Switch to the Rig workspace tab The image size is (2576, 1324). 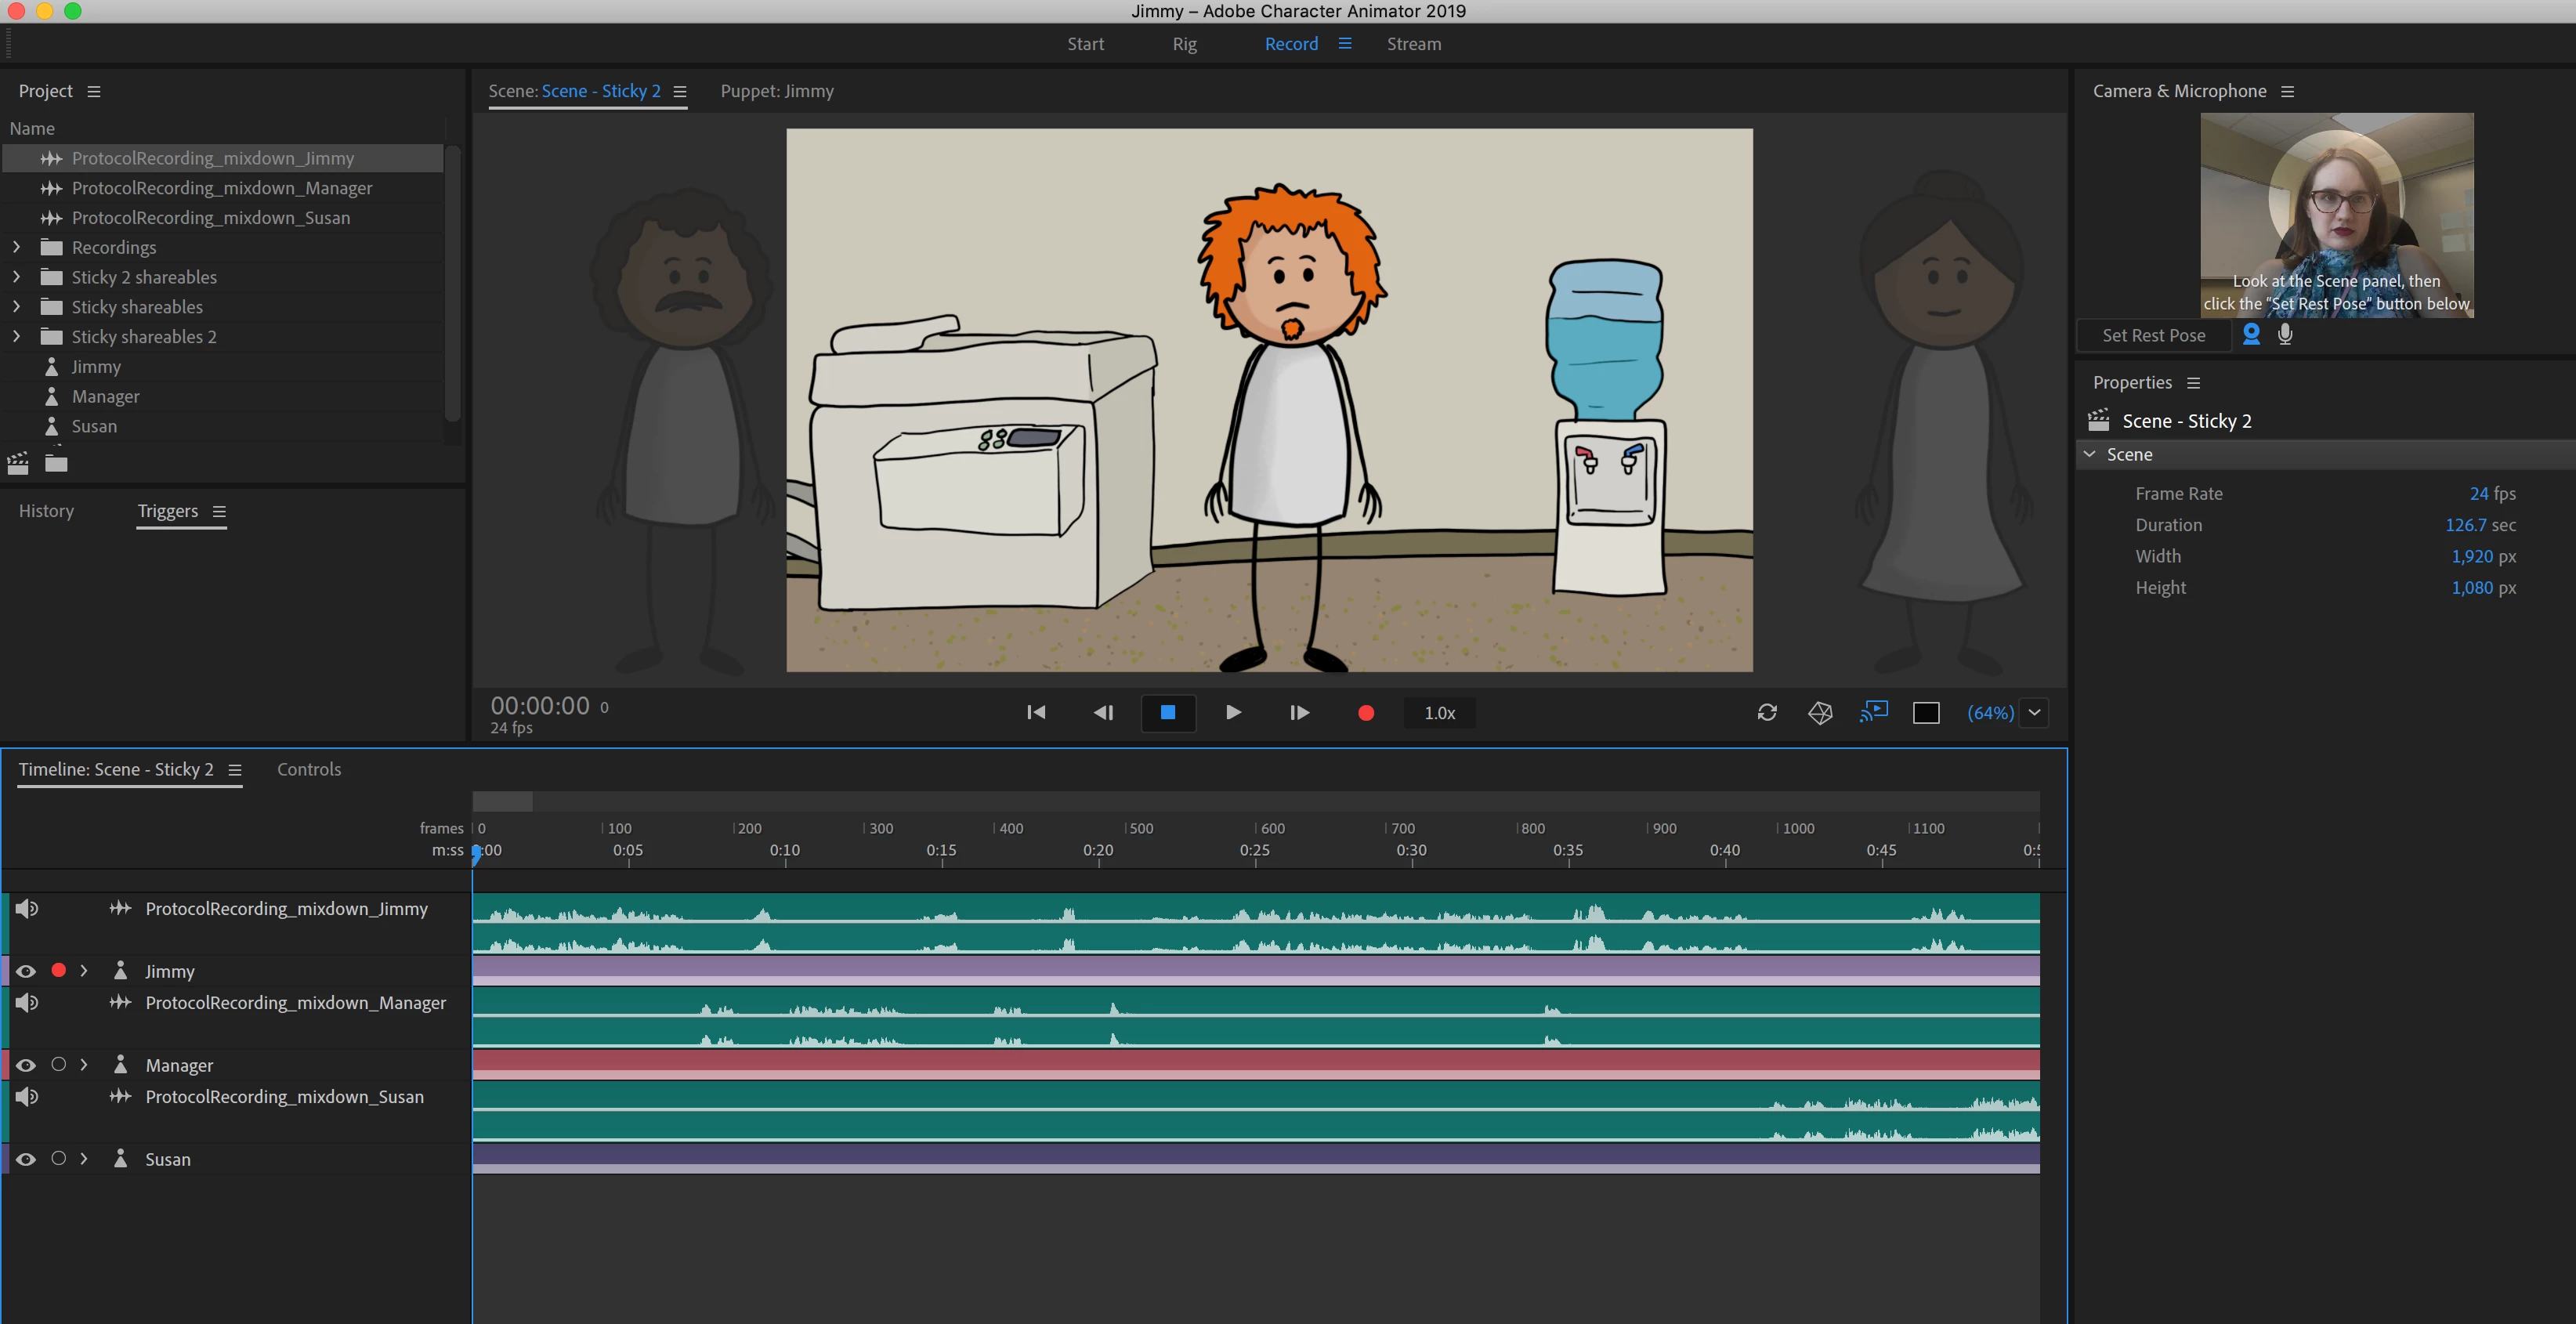pyautogui.click(x=1184, y=44)
